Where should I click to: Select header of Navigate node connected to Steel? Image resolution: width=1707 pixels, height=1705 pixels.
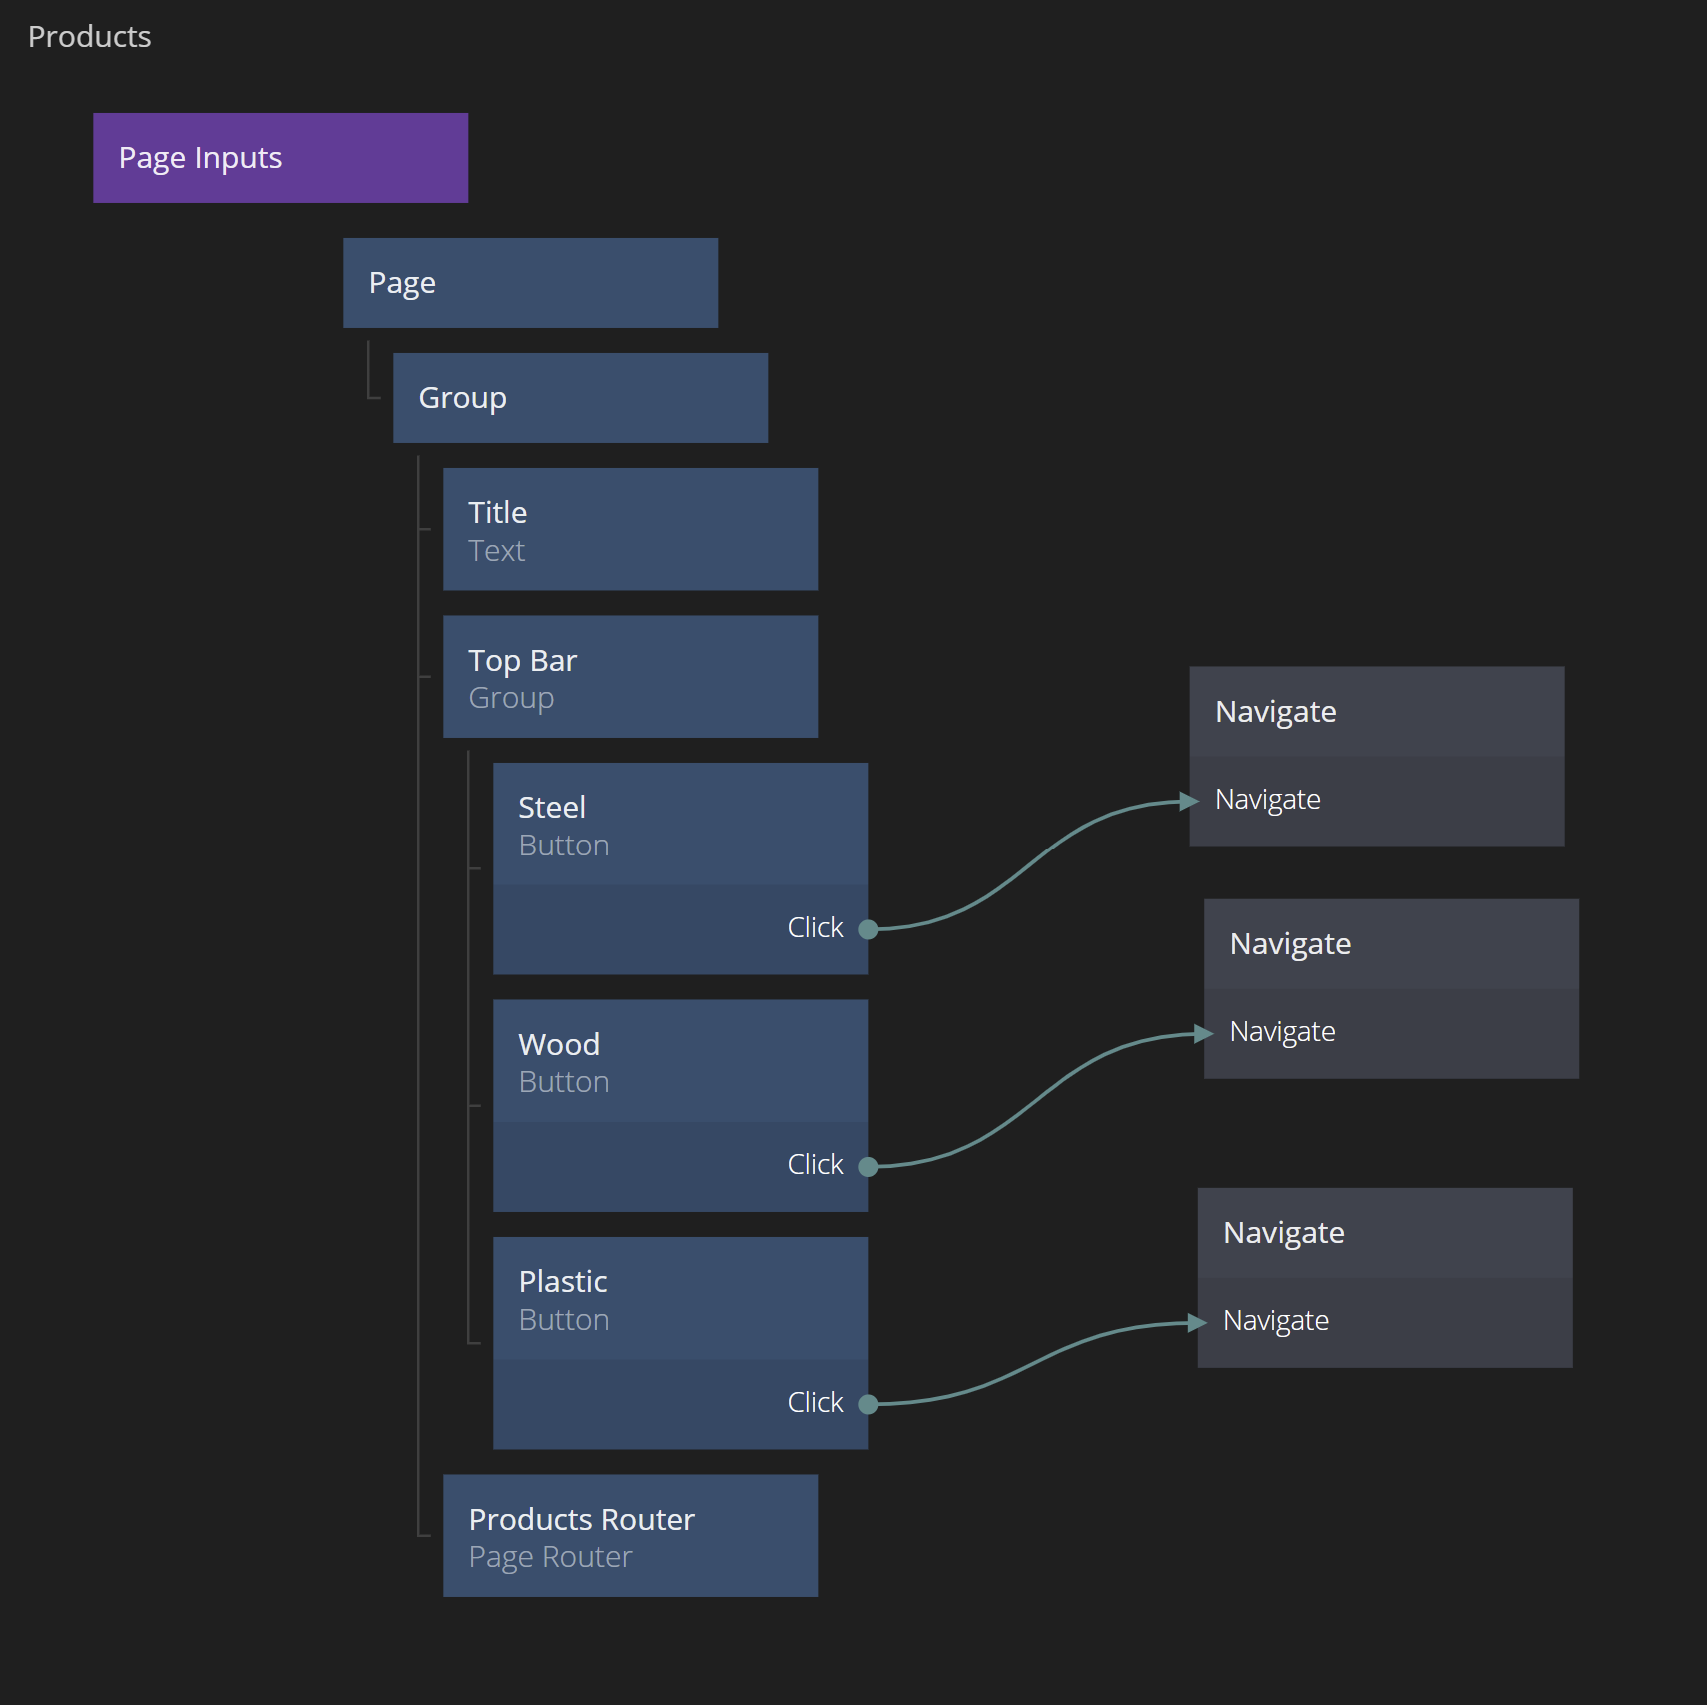pyautogui.click(x=1376, y=712)
